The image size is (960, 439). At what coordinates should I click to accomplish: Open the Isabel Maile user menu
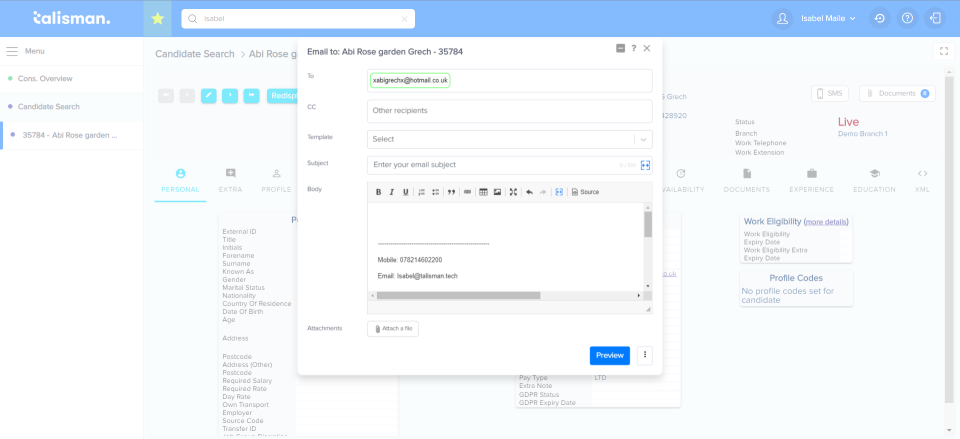point(828,18)
